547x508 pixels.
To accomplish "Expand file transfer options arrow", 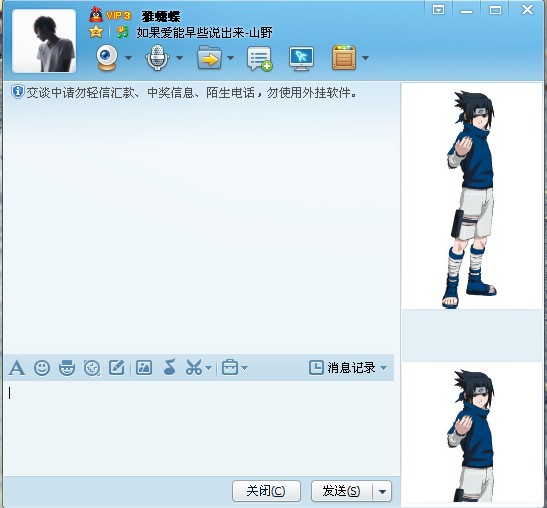I will tap(231, 58).
